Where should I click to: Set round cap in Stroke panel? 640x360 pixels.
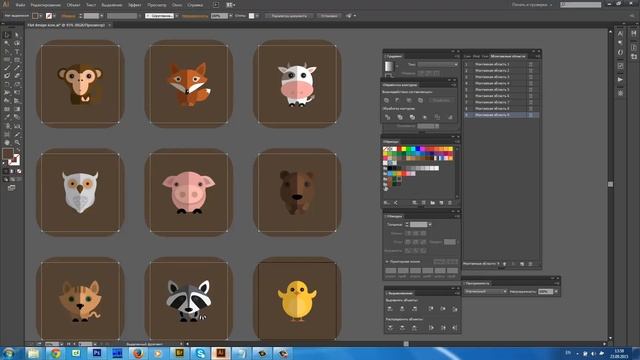point(416,233)
